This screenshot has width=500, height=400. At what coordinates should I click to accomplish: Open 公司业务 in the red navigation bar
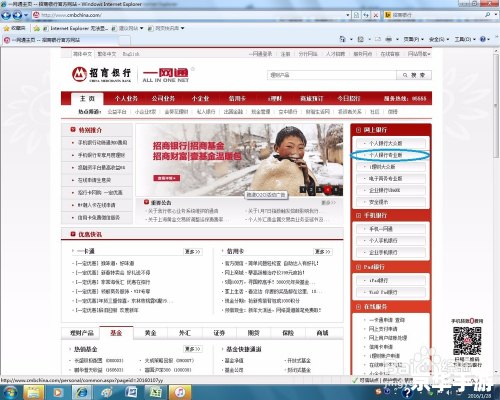[x=163, y=99]
